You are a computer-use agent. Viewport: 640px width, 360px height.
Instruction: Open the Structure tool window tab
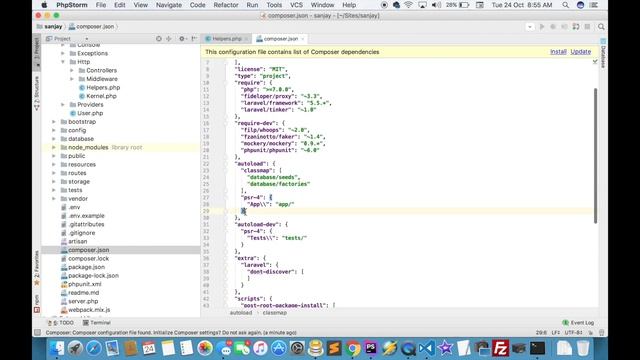point(37,93)
